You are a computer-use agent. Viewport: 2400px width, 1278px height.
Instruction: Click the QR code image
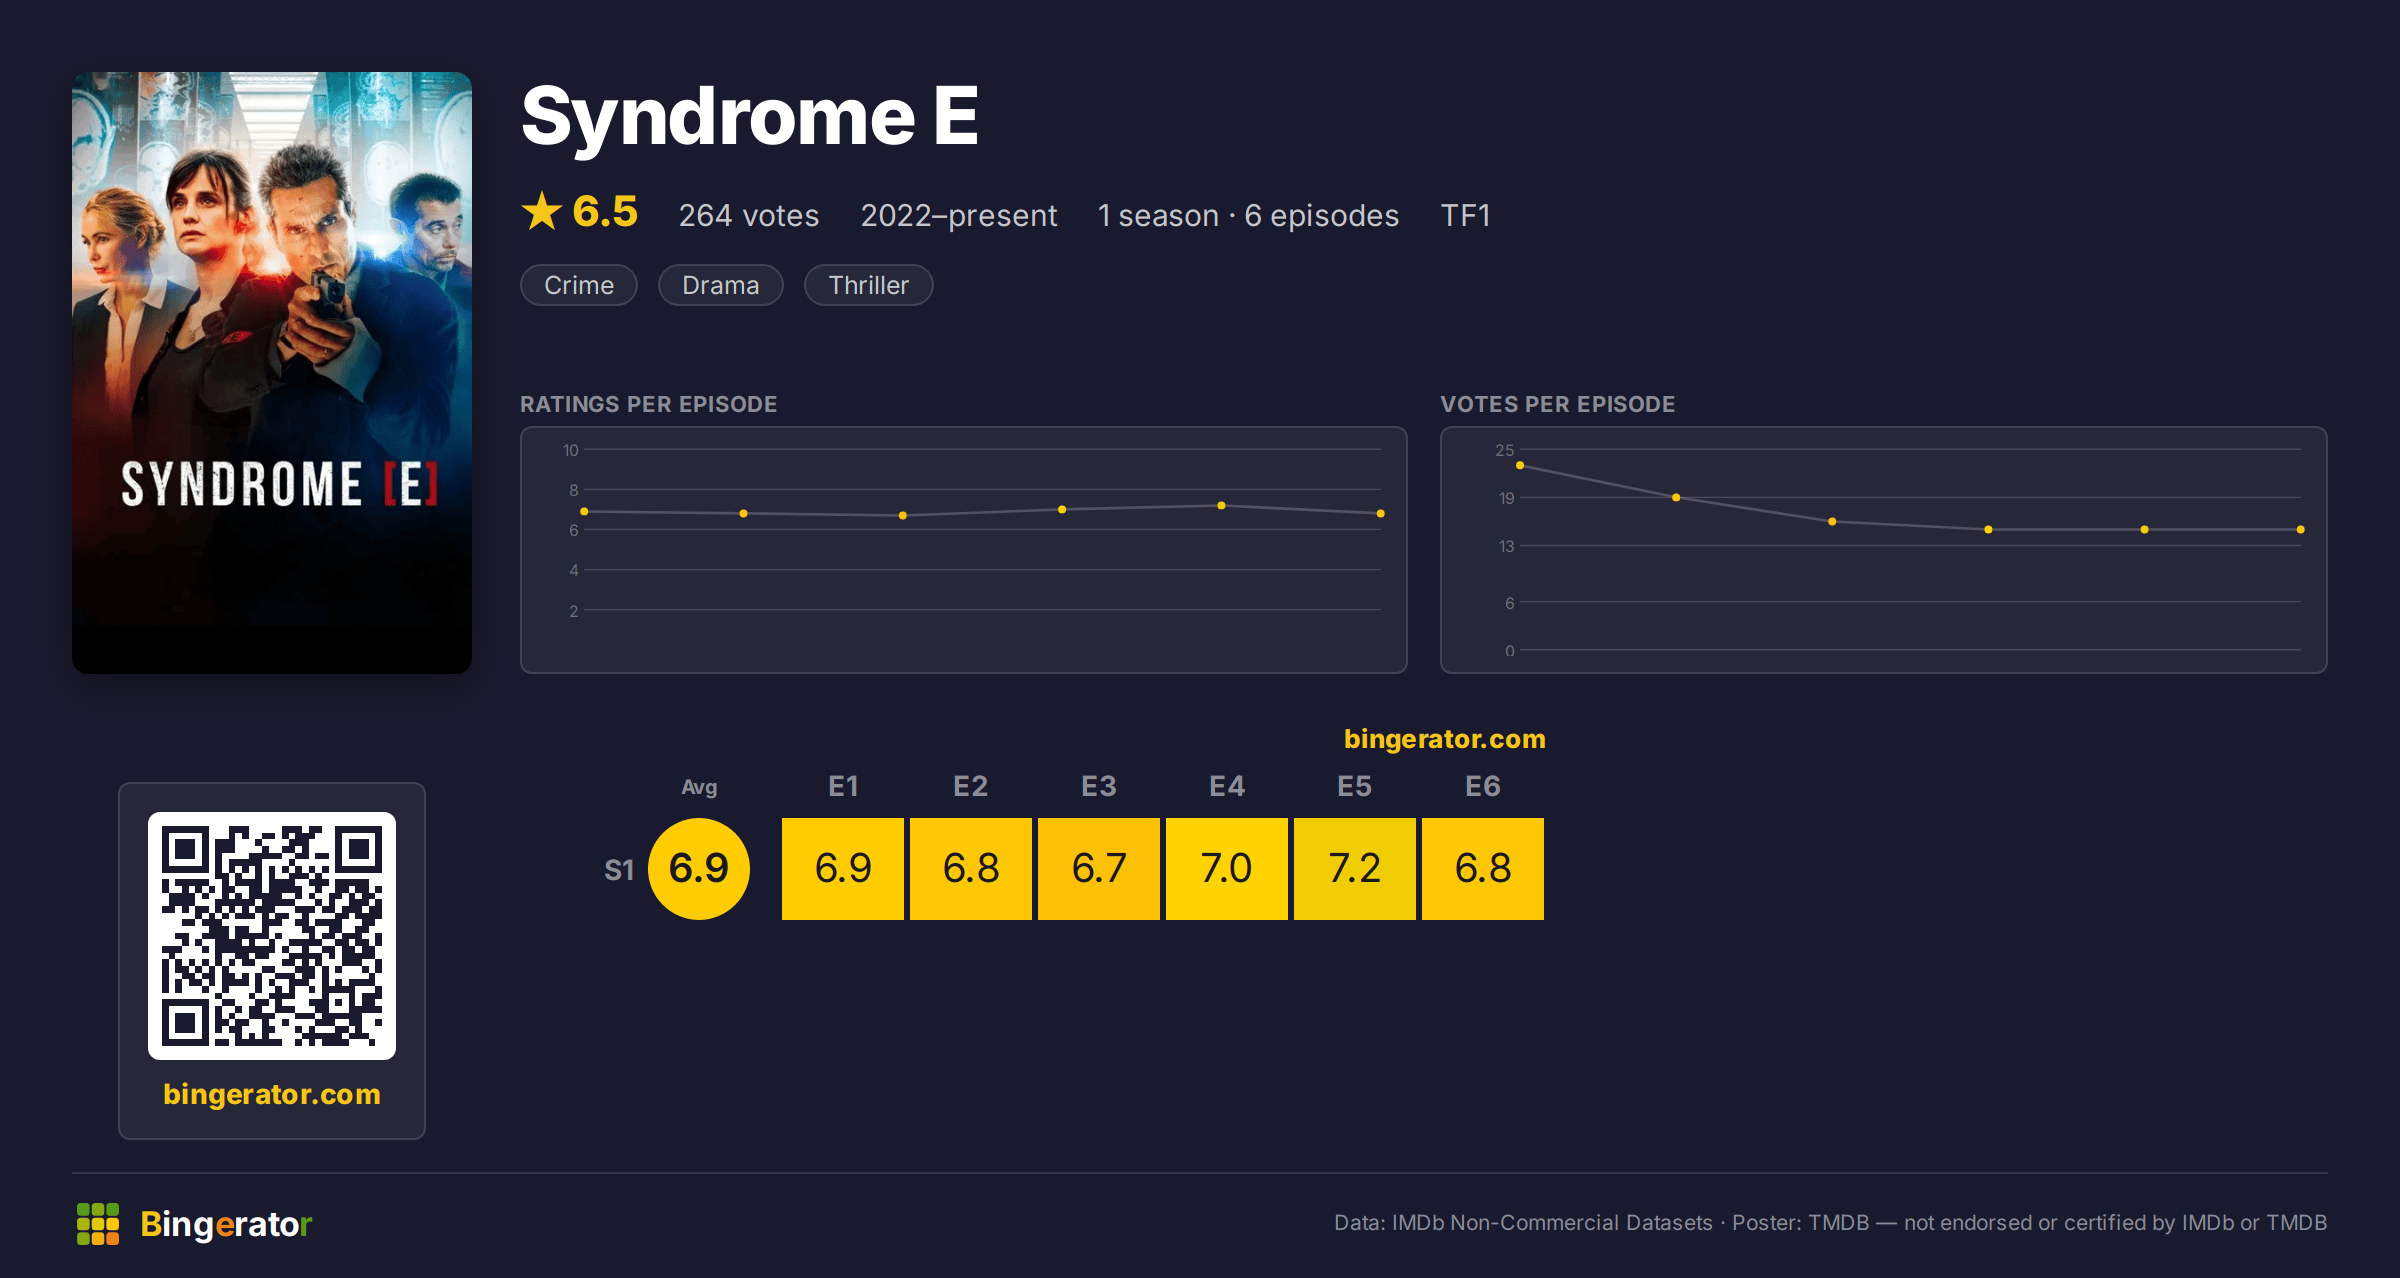coord(272,936)
